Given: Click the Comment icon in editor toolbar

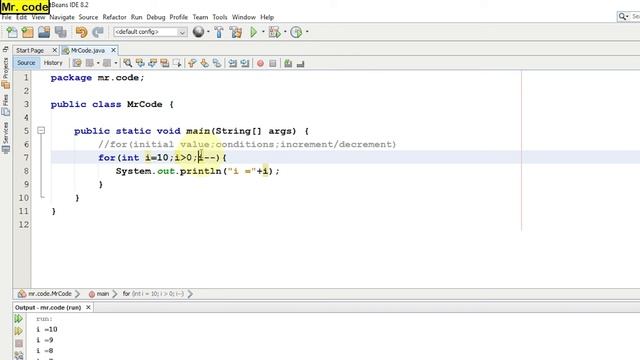Looking at the screenshot, I should pyautogui.click(x=288, y=63).
